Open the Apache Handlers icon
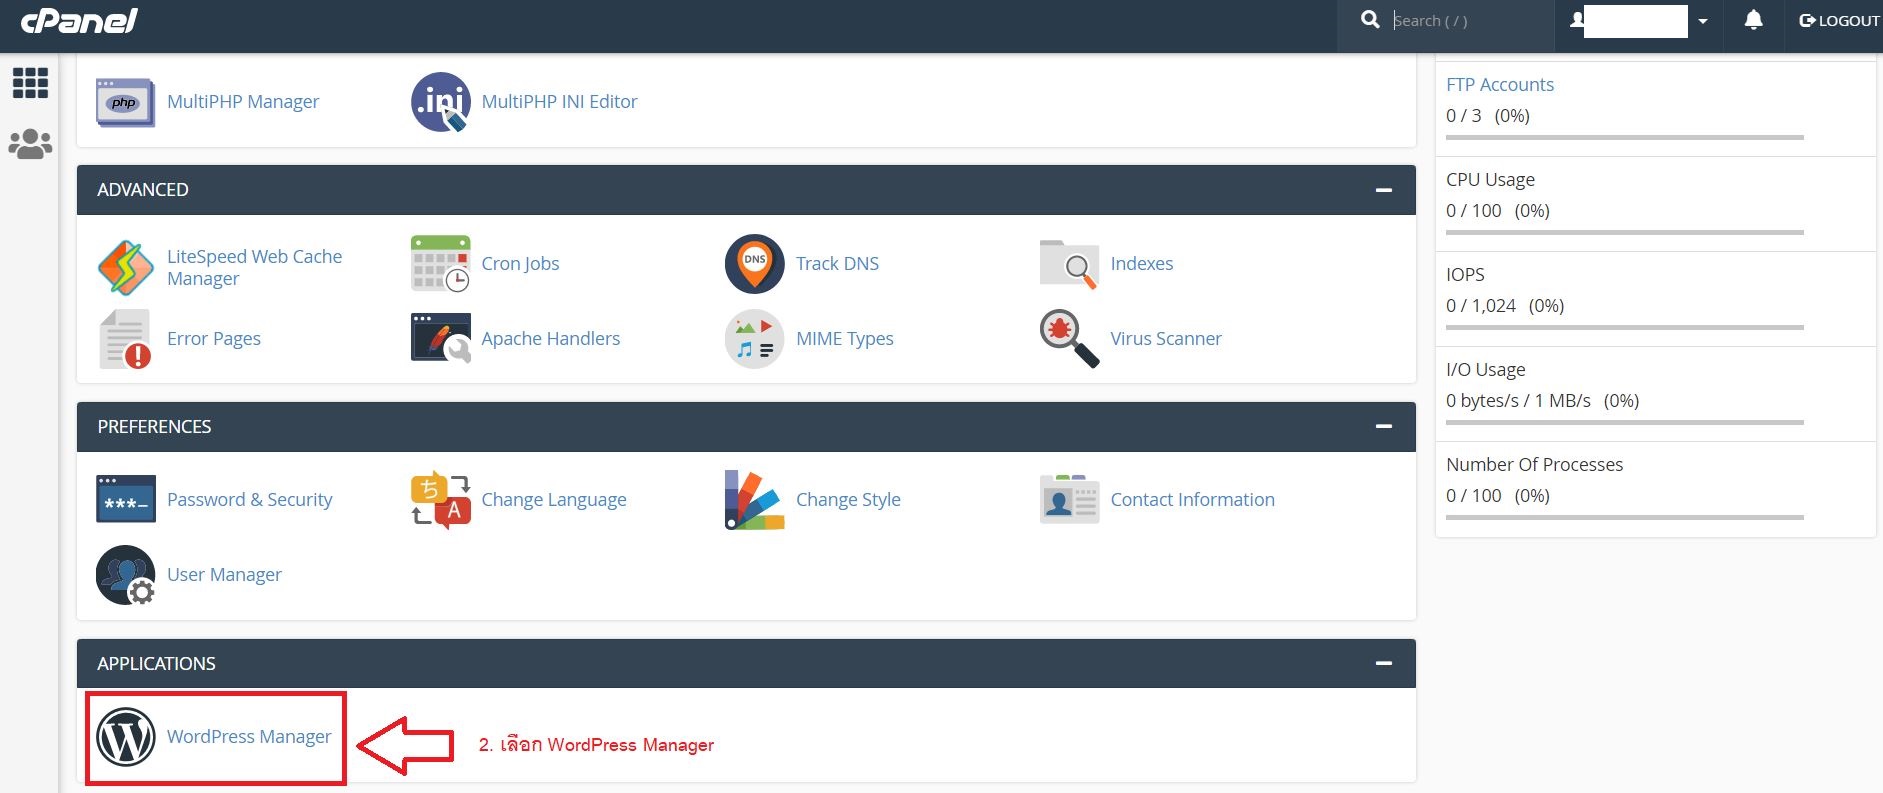This screenshot has height=793, width=1883. (x=441, y=338)
